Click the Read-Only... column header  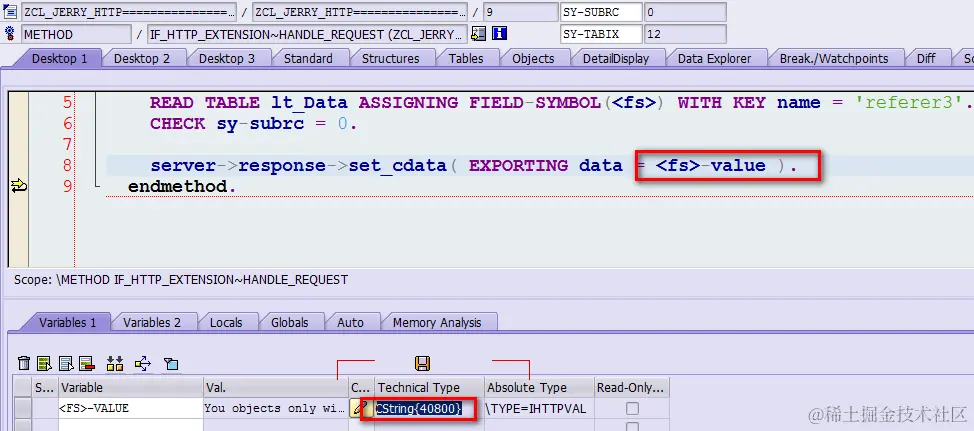(x=632, y=388)
